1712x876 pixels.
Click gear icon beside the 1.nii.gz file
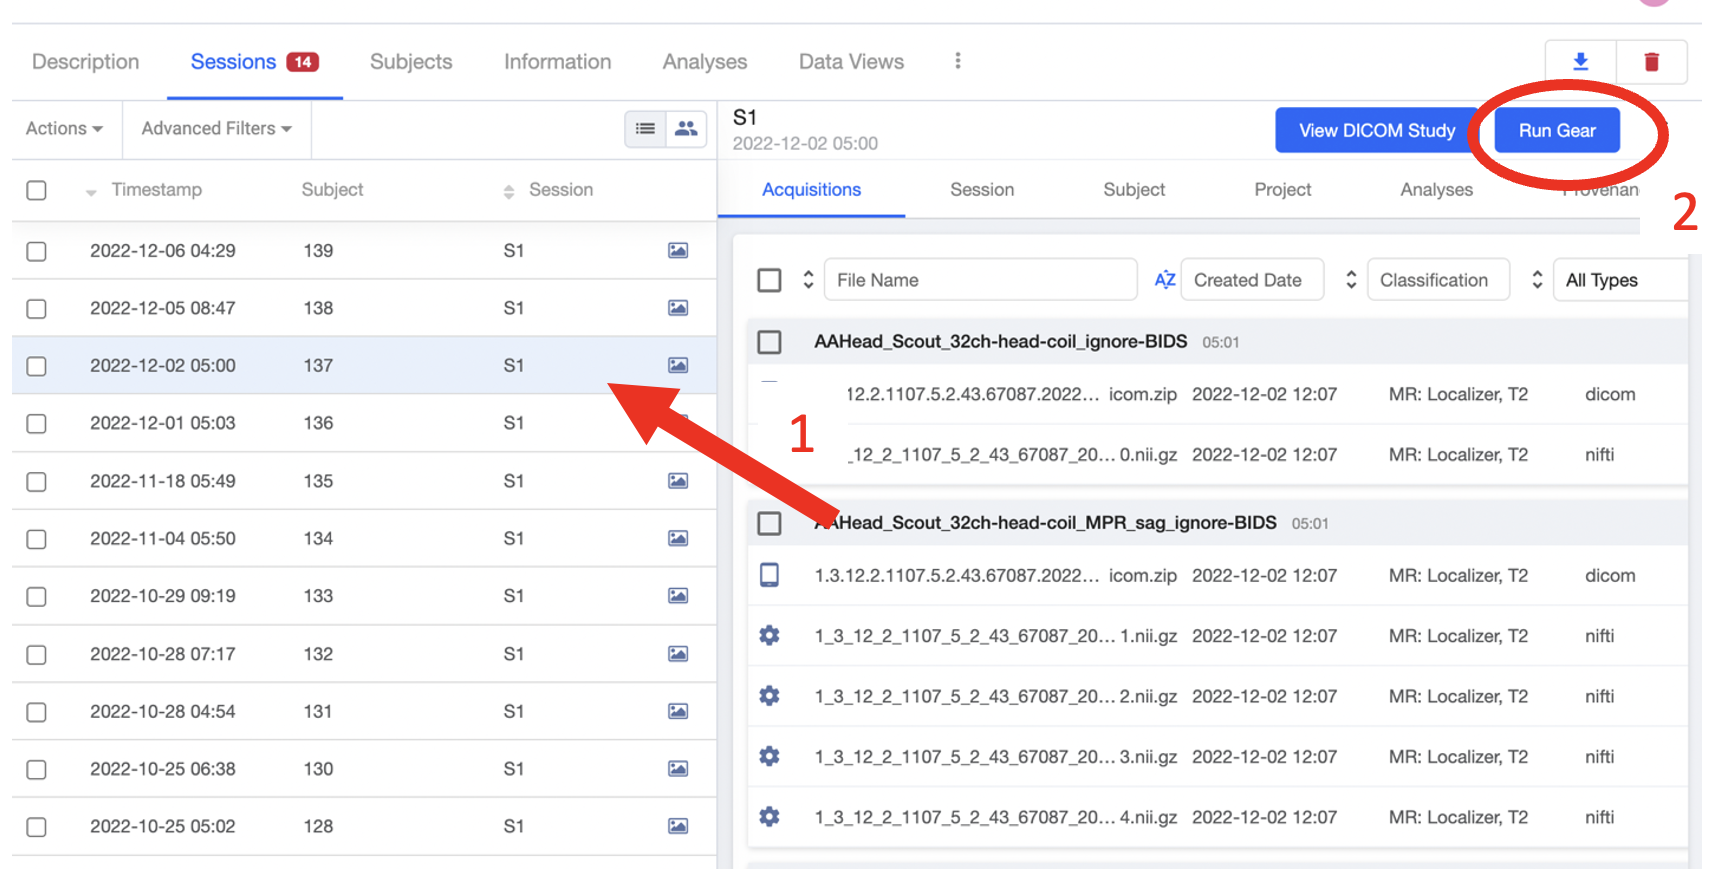[x=769, y=636]
